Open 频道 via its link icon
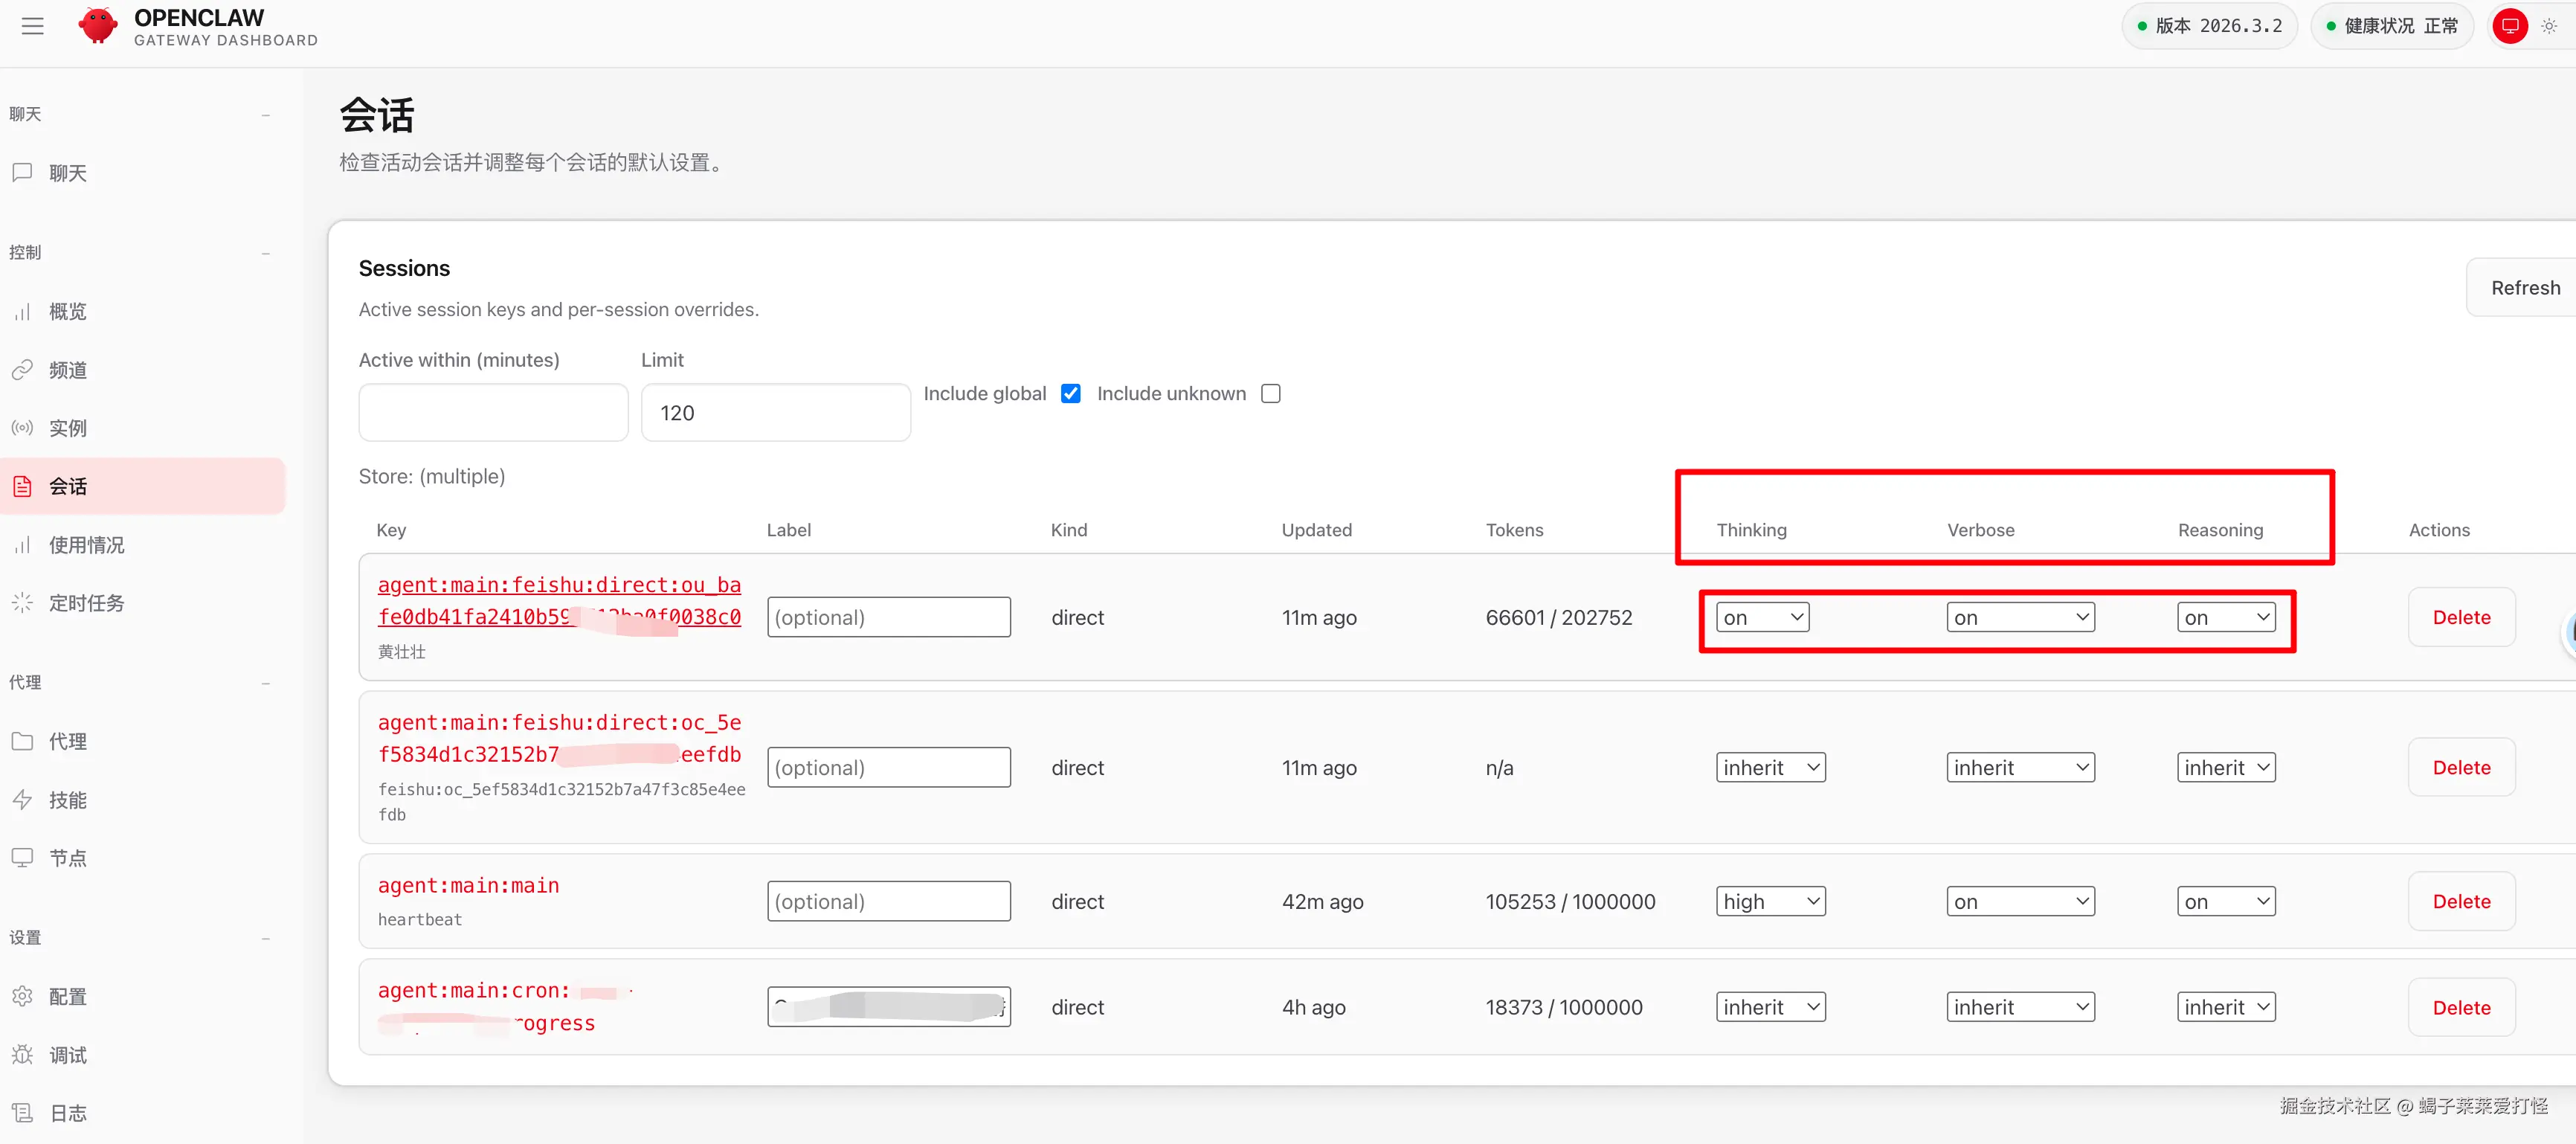This screenshot has width=2576, height=1144. pos(22,370)
